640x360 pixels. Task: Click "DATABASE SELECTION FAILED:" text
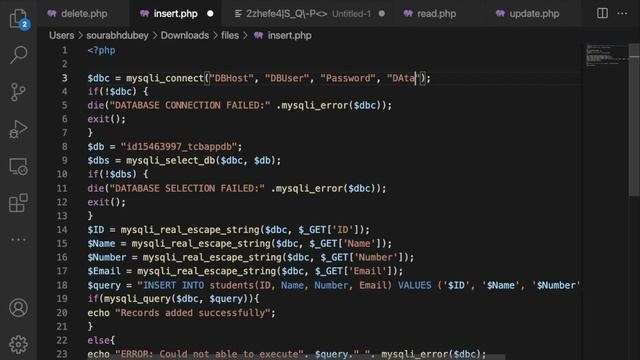click(187, 188)
